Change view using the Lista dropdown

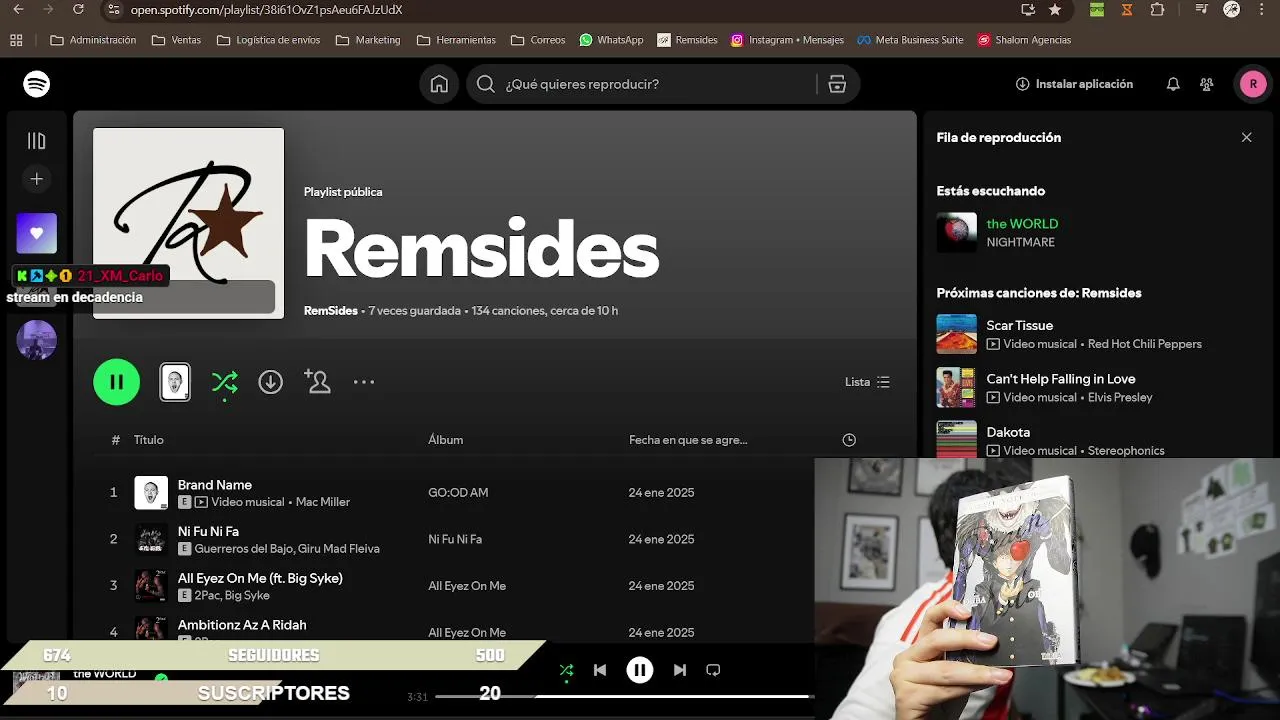pos(867,382)
